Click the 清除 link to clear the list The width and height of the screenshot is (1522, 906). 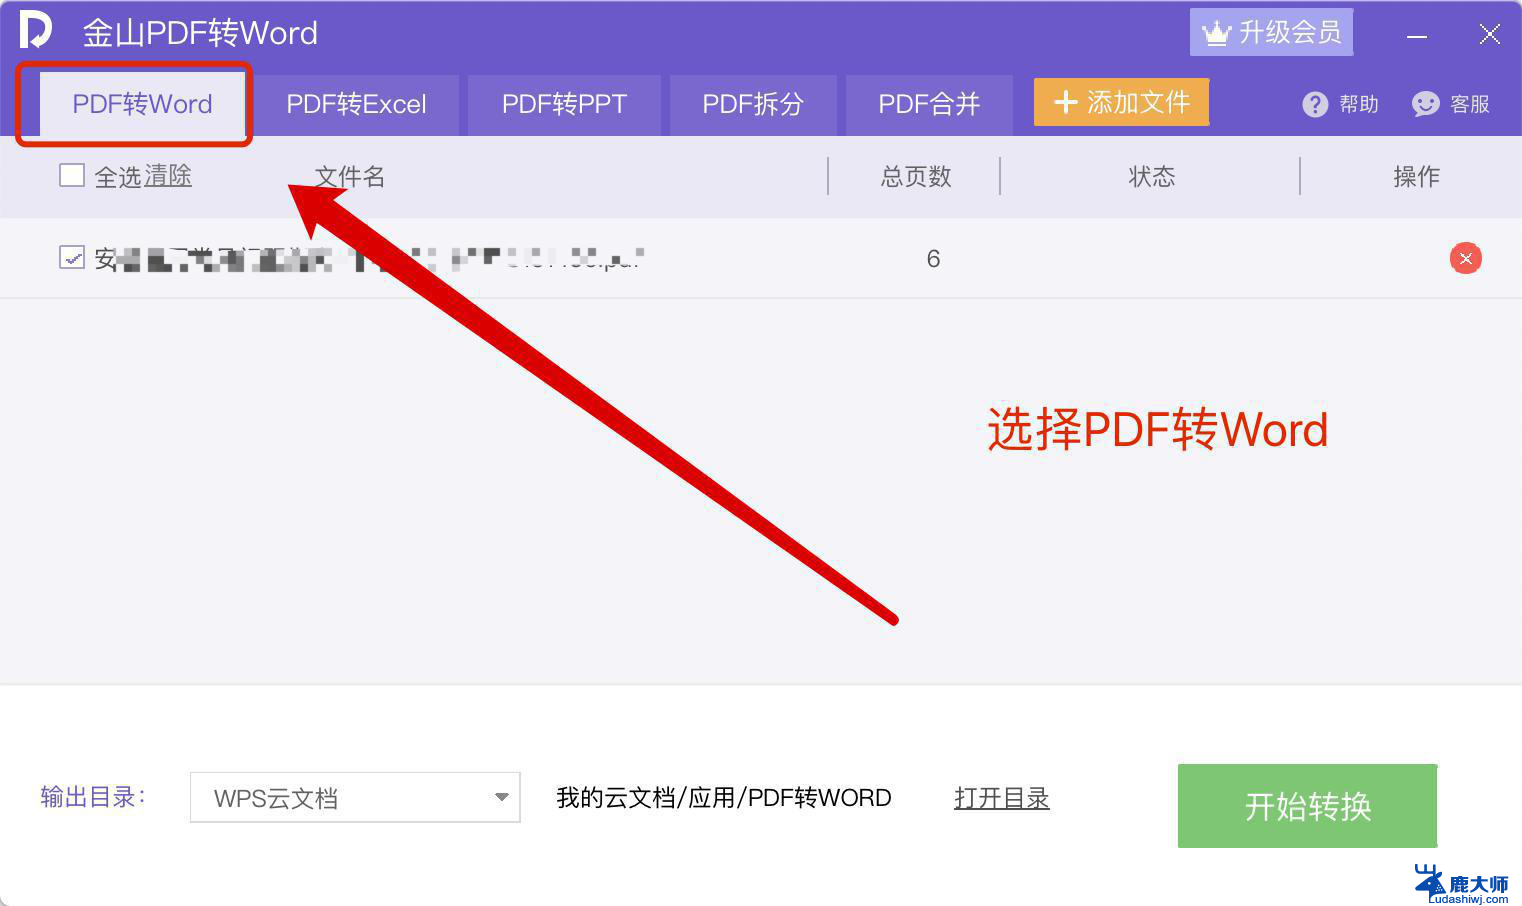167,176
